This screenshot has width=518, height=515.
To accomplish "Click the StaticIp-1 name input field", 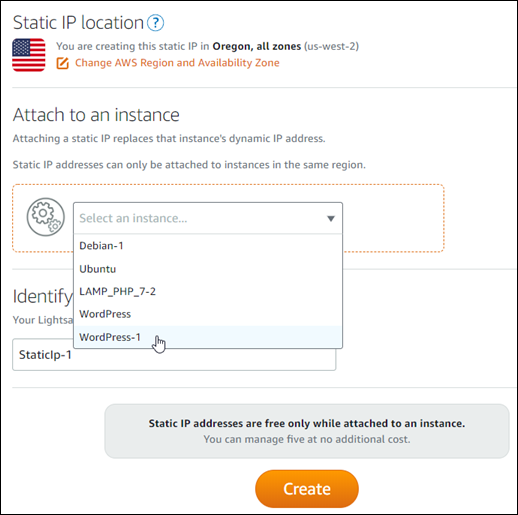I will 174,355.
